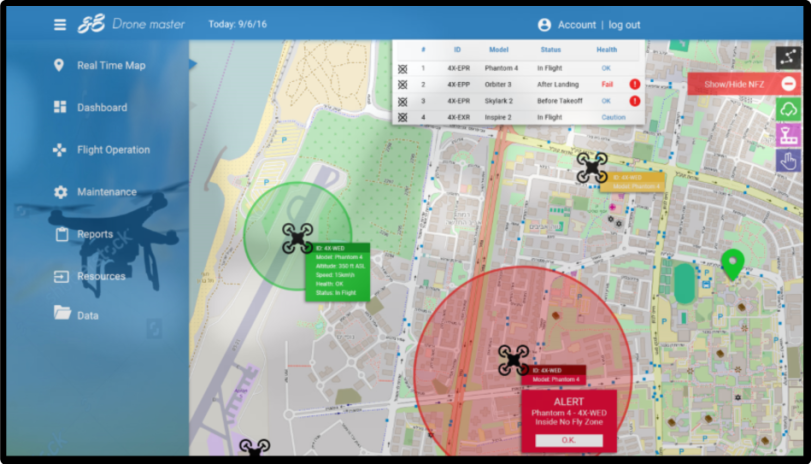
Task: Select the drone inside the red zone
Action: pos(514,360)
